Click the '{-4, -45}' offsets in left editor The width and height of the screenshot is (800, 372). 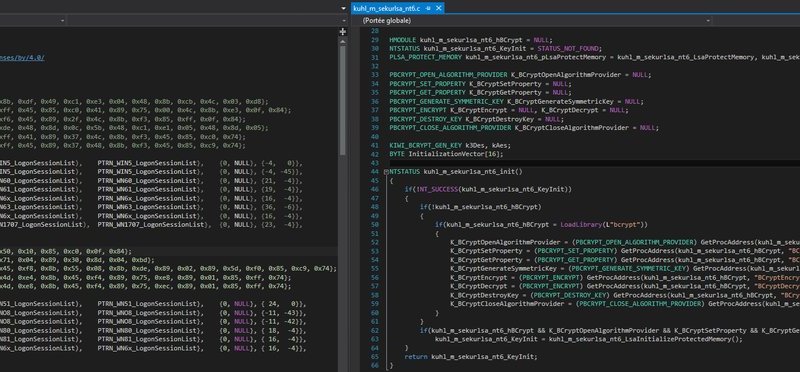click(278, 172)
